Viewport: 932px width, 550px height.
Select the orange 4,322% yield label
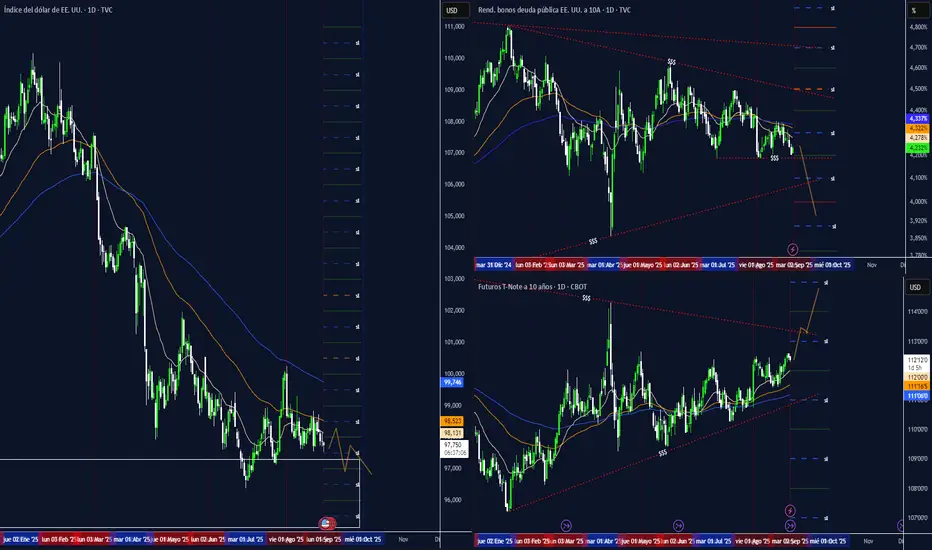click(x=918, y=128)
